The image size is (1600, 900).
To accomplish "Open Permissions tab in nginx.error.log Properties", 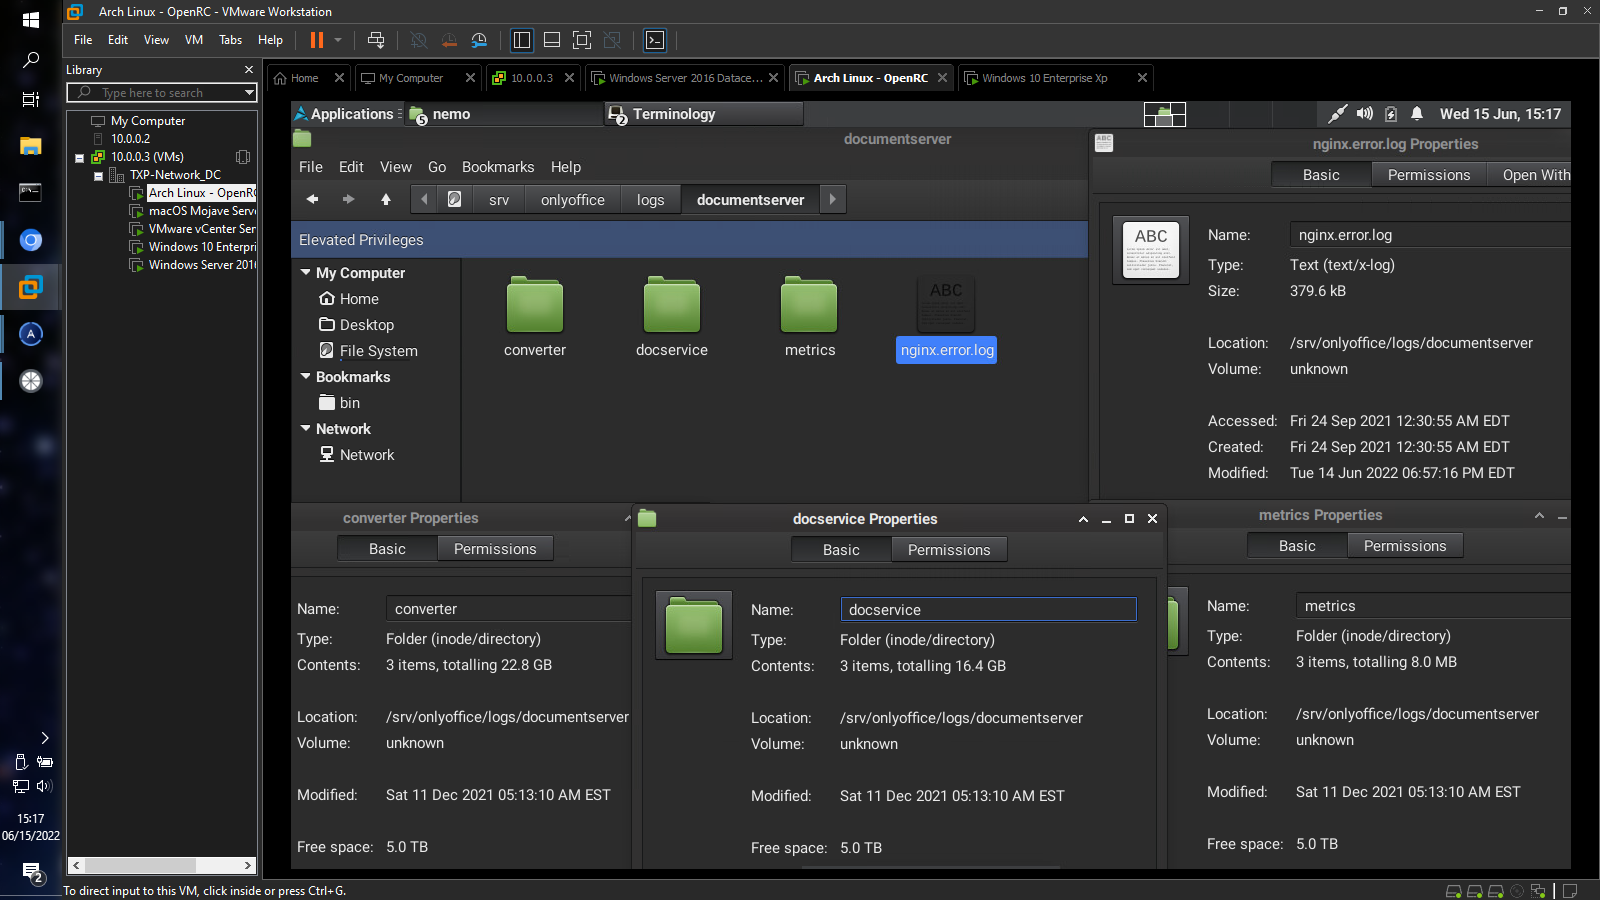I will coord(1429,175).
